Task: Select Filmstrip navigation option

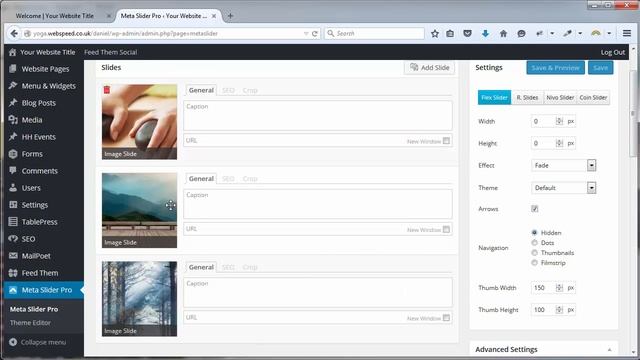Action: pyautogui.click(x=534, y=263)
